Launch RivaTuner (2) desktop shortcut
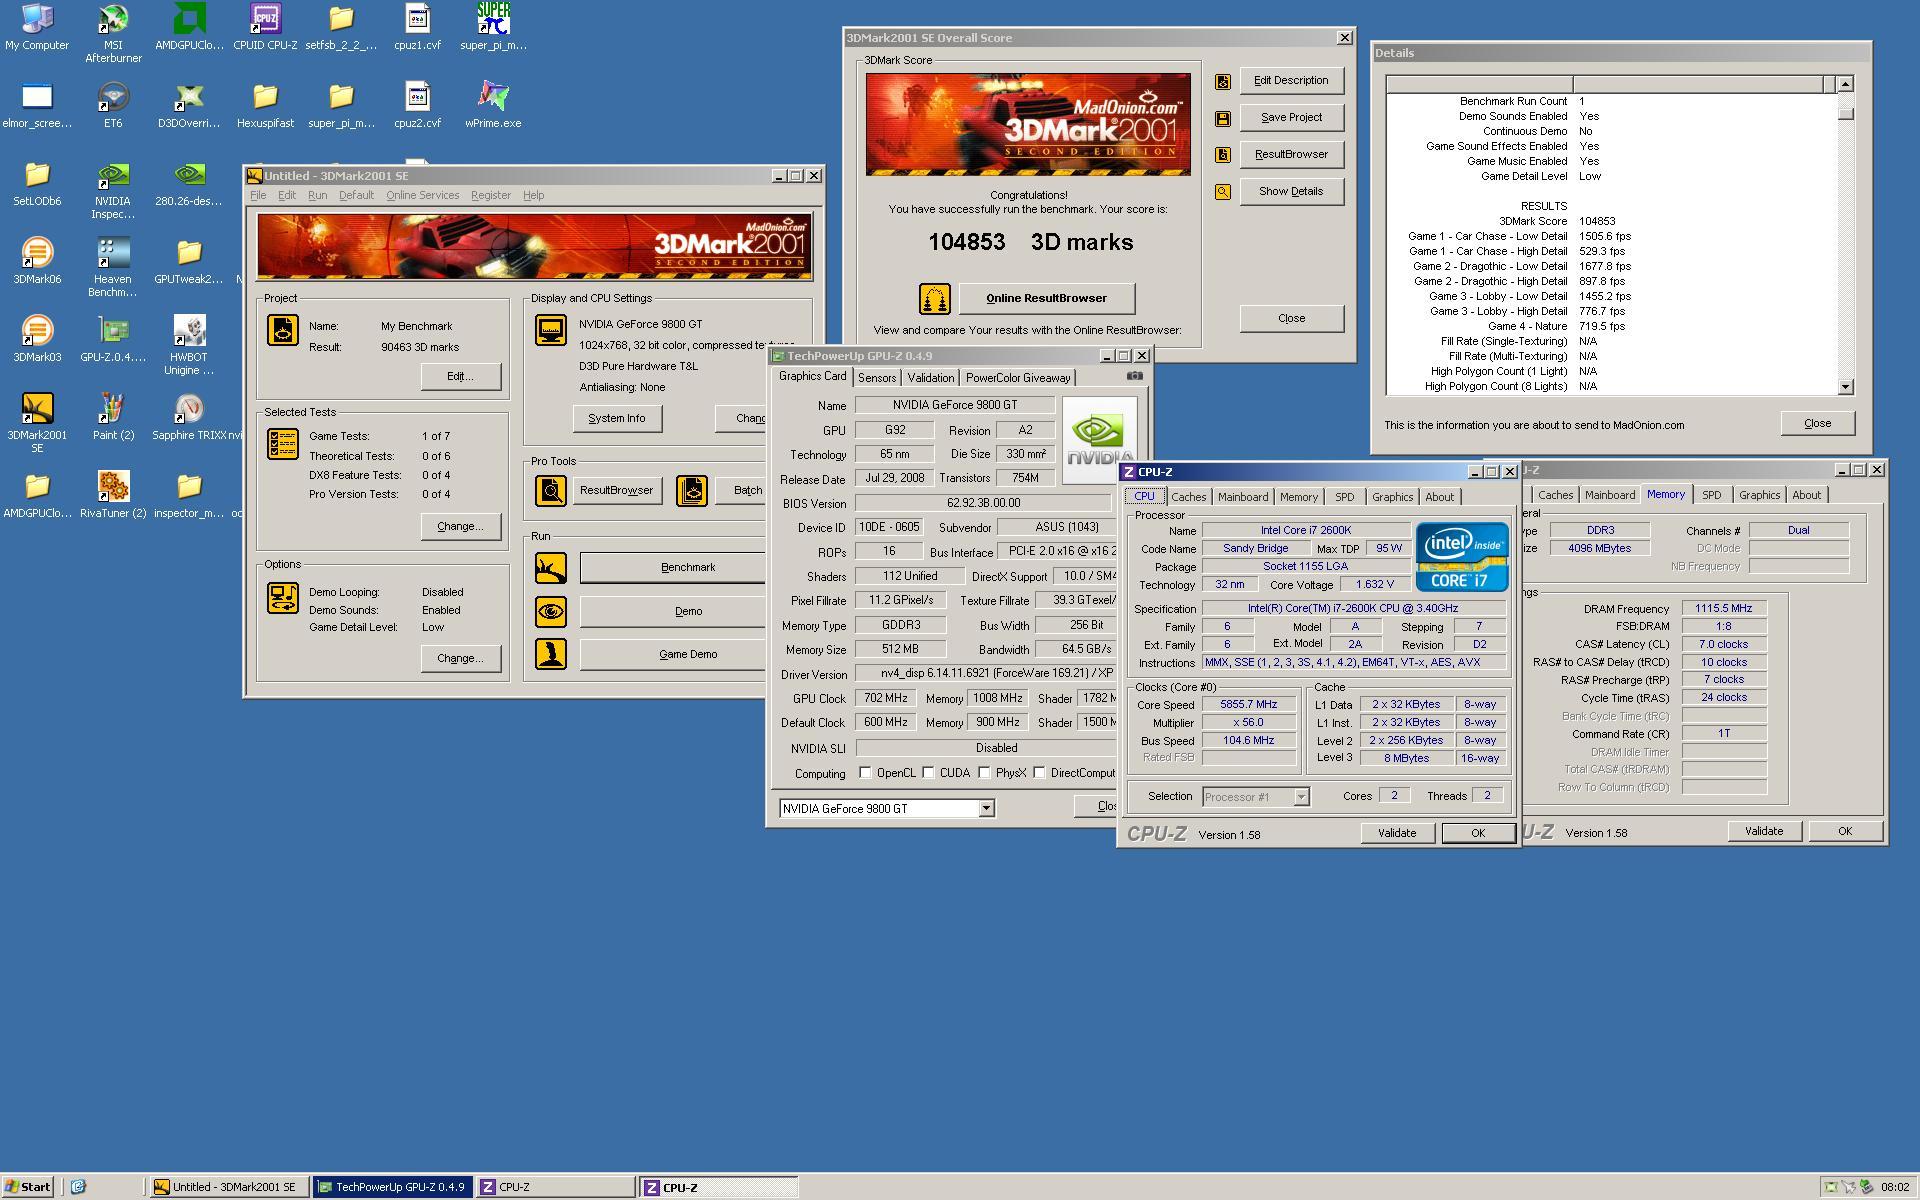Screen dimensions: 1920x1200 113,495
